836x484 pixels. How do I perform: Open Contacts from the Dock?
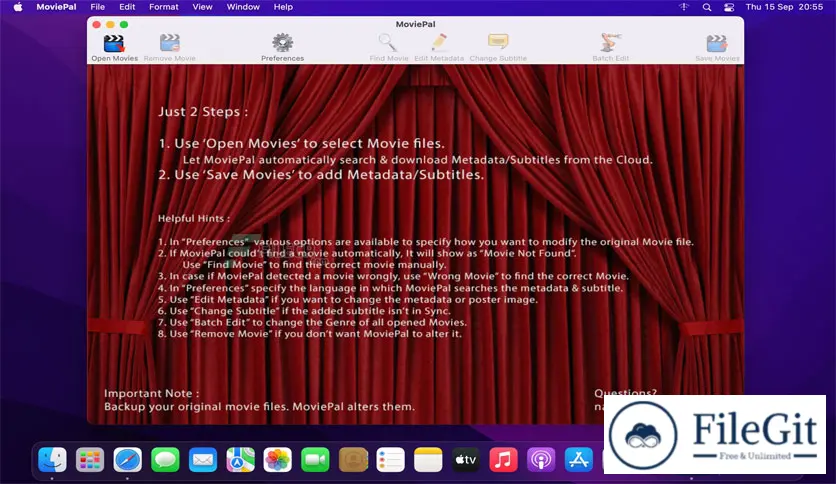pyautogui.click(x=353, y=459)
